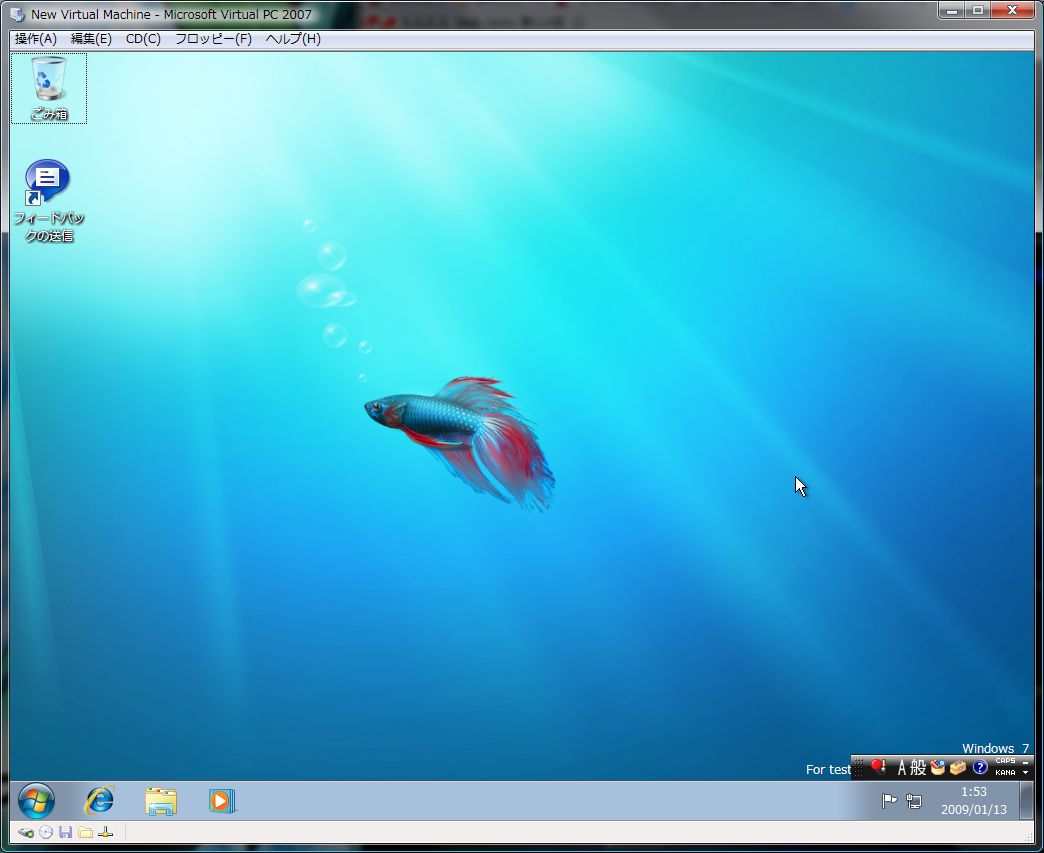Close the Virtual PC 2007 window
1044x853 pixels.
coord(1013,10)
